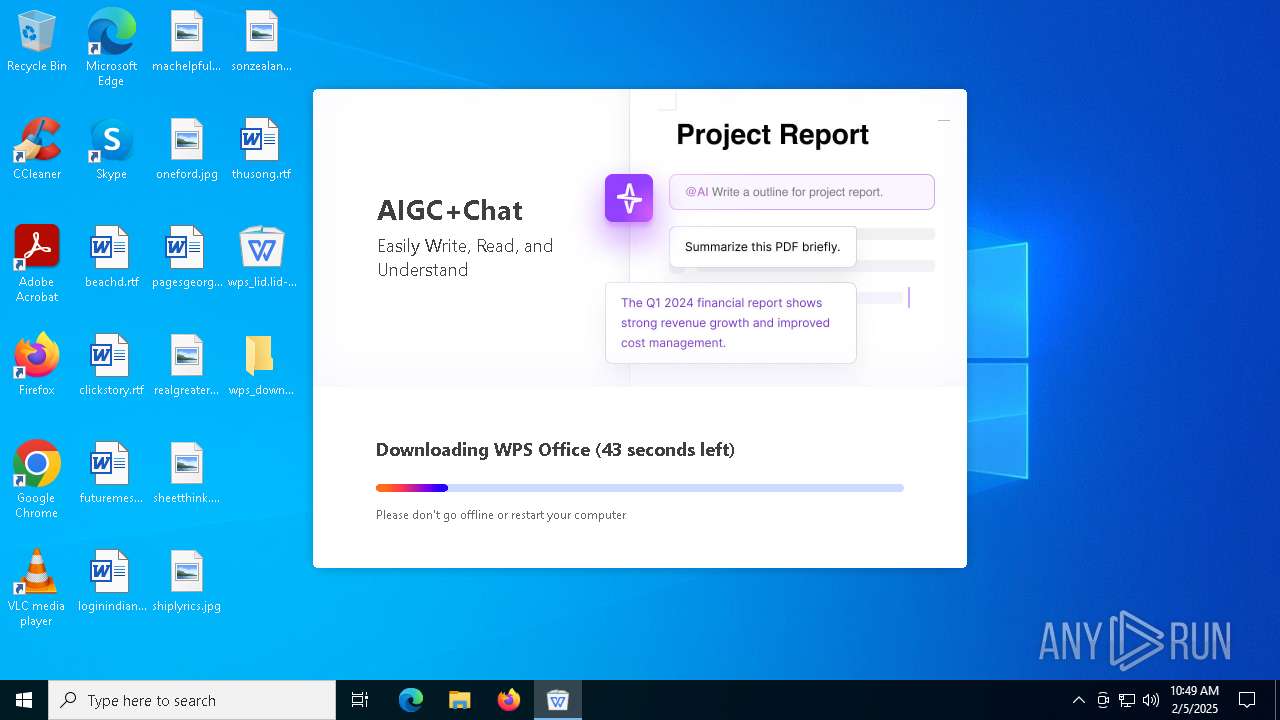The width and height of the screenshot is (1280, 720).
Task: Open VLC media player shortcut
Action: (37, 588)
